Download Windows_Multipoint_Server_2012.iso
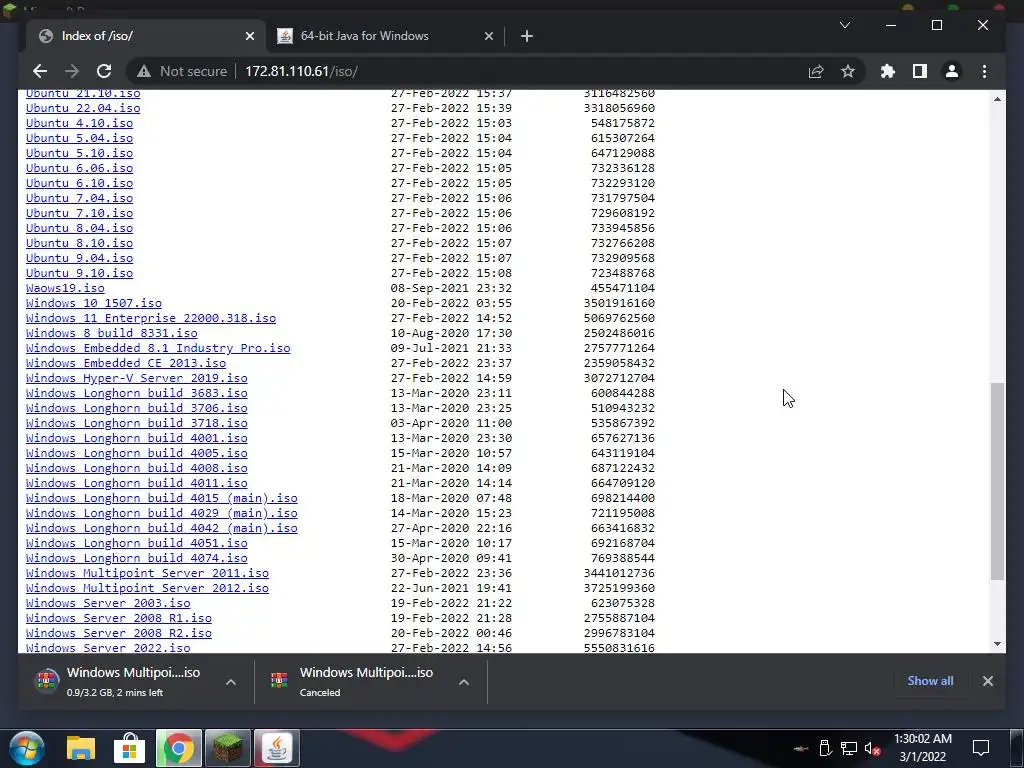1024x768 pixels. coord(147,589)
